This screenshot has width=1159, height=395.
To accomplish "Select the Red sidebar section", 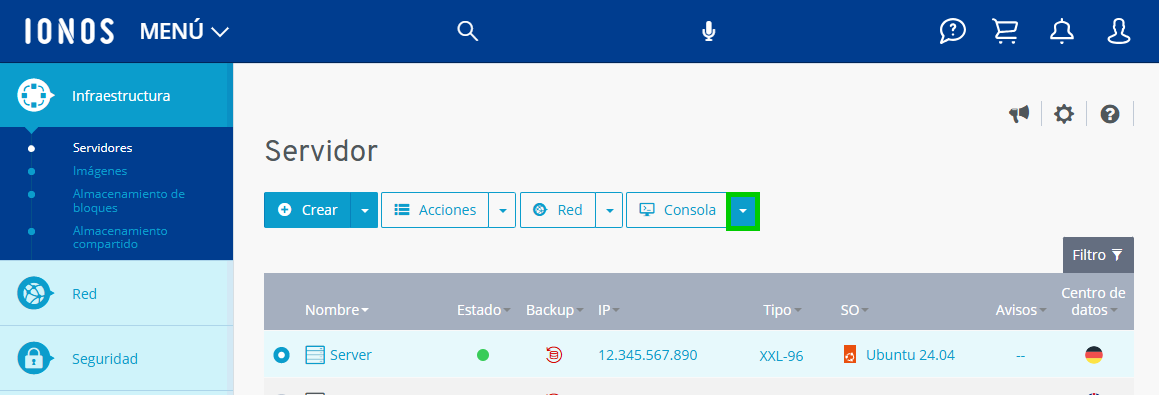I will [116, 293].
